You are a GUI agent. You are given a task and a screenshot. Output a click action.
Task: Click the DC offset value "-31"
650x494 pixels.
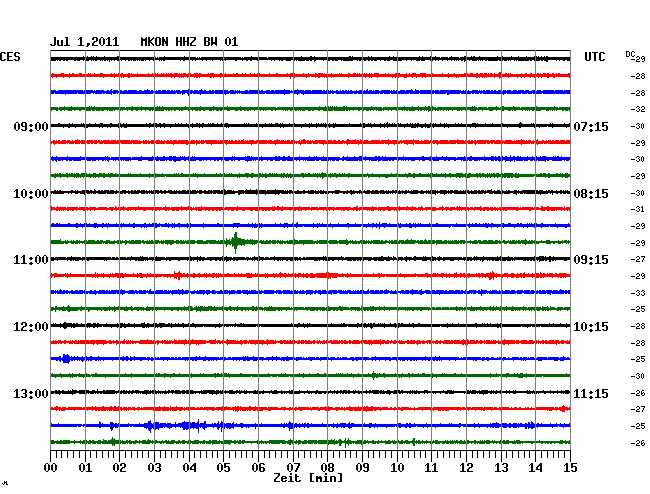point(638,209)
